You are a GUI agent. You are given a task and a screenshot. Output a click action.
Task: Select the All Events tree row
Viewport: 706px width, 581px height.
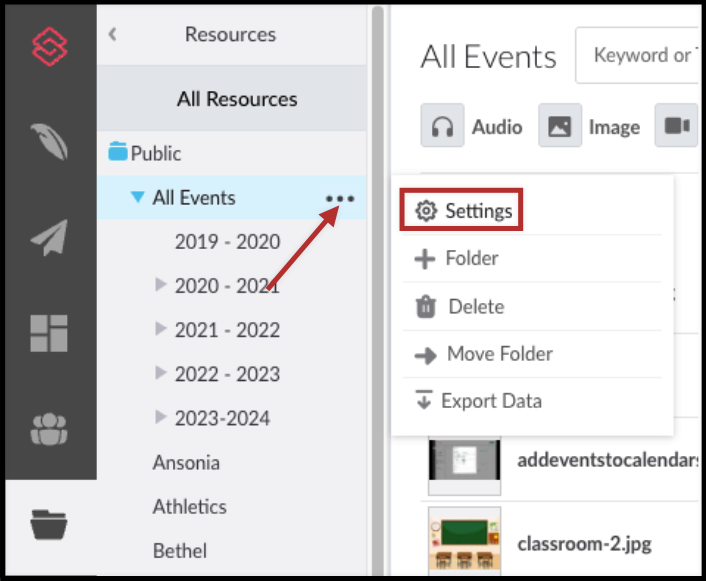tap(232, 198)
